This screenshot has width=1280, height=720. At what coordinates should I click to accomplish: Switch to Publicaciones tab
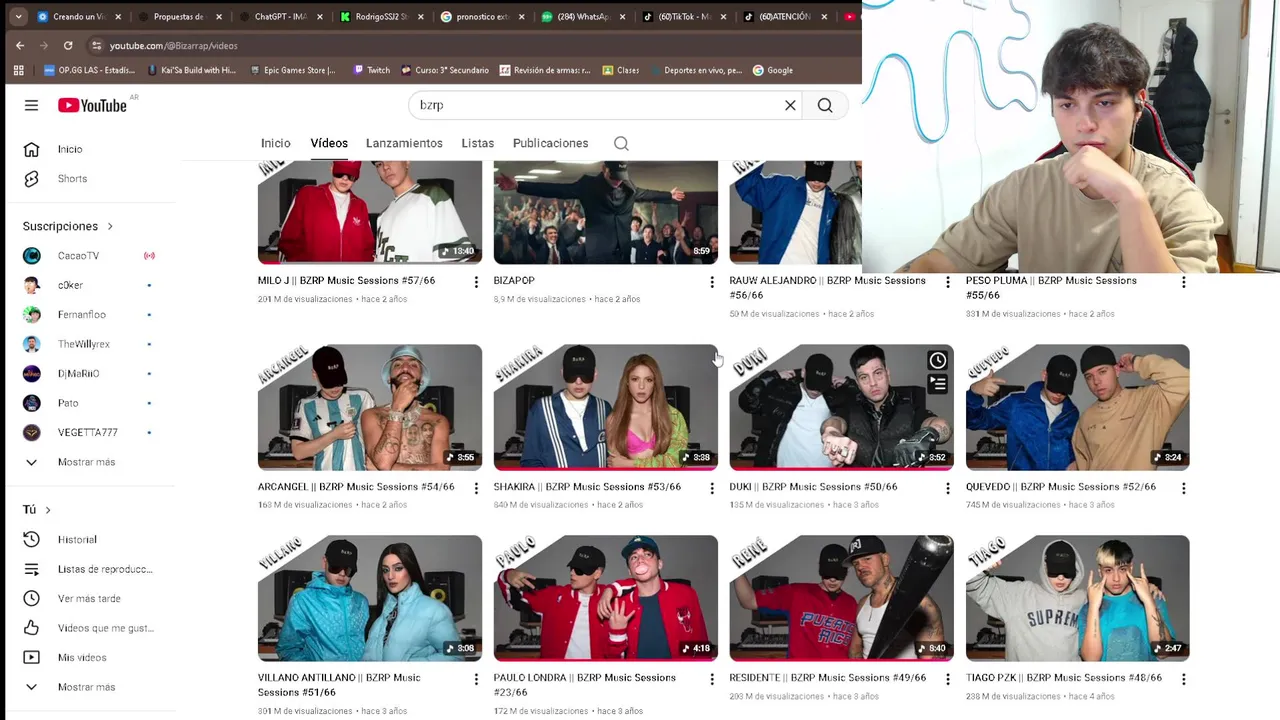coord(550,143)
